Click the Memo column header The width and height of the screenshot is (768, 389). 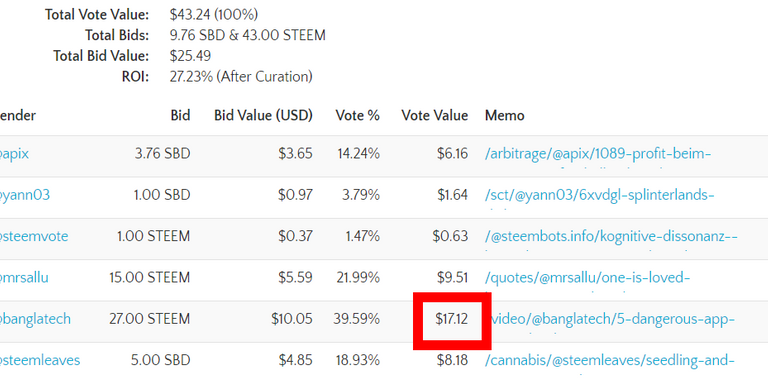point(504,116)
